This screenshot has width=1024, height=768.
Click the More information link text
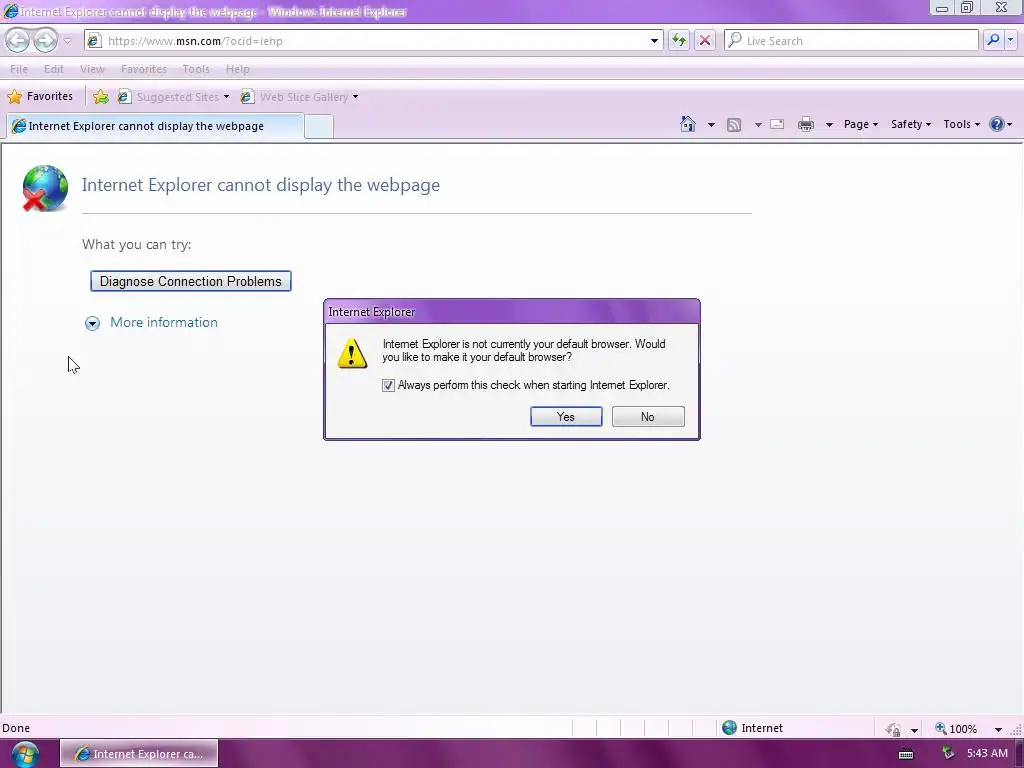click(164, 323)
